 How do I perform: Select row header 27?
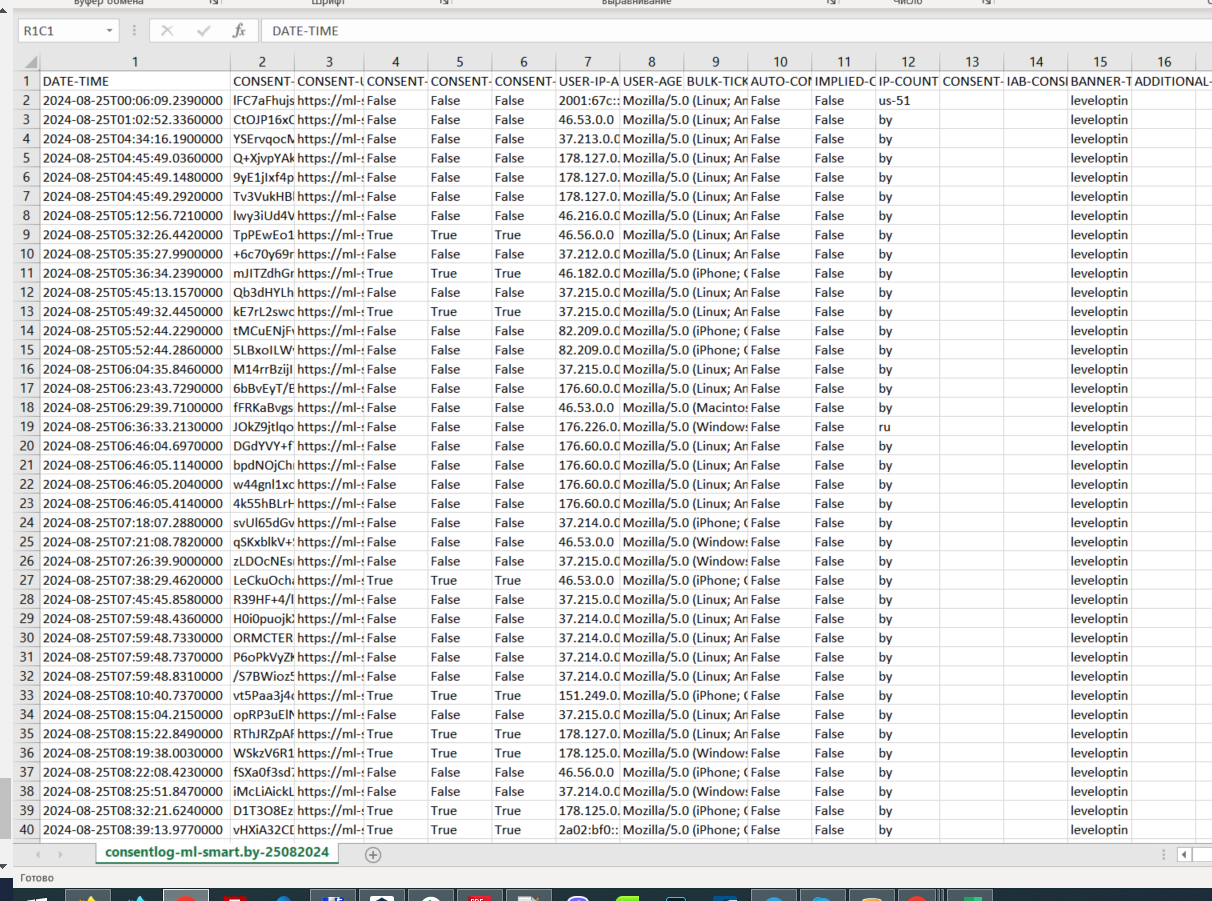[27, 580]
